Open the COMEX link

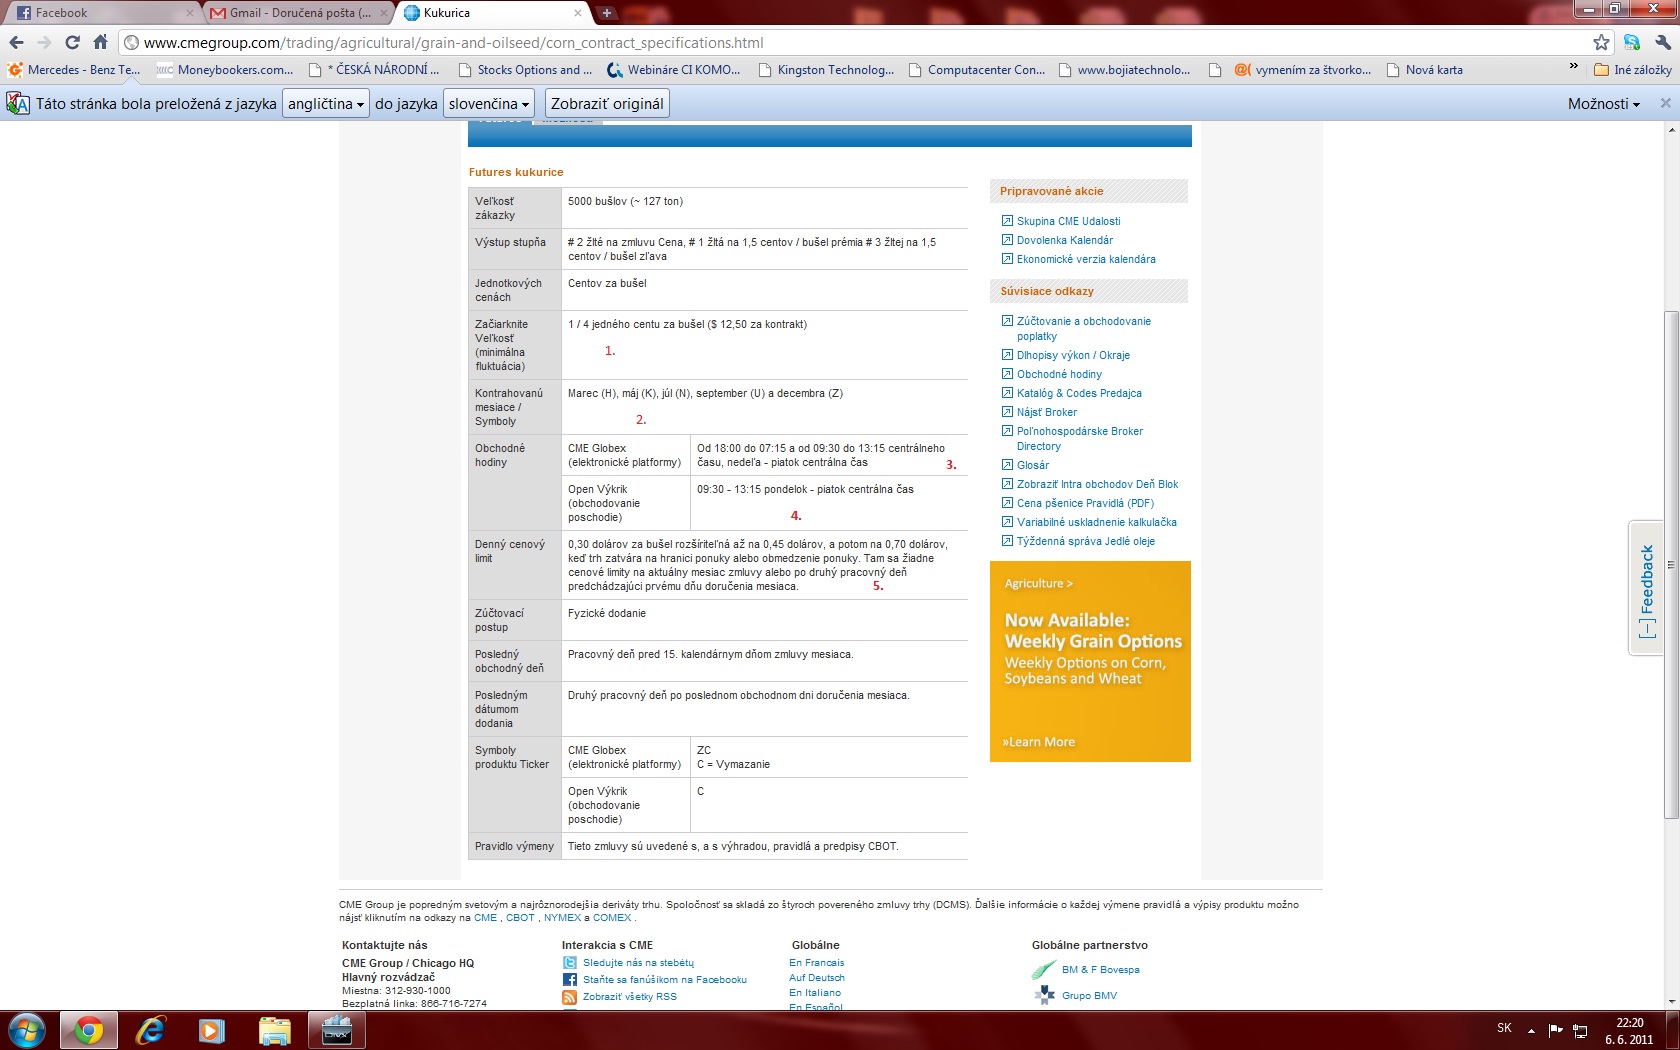(x=612, y=918)
